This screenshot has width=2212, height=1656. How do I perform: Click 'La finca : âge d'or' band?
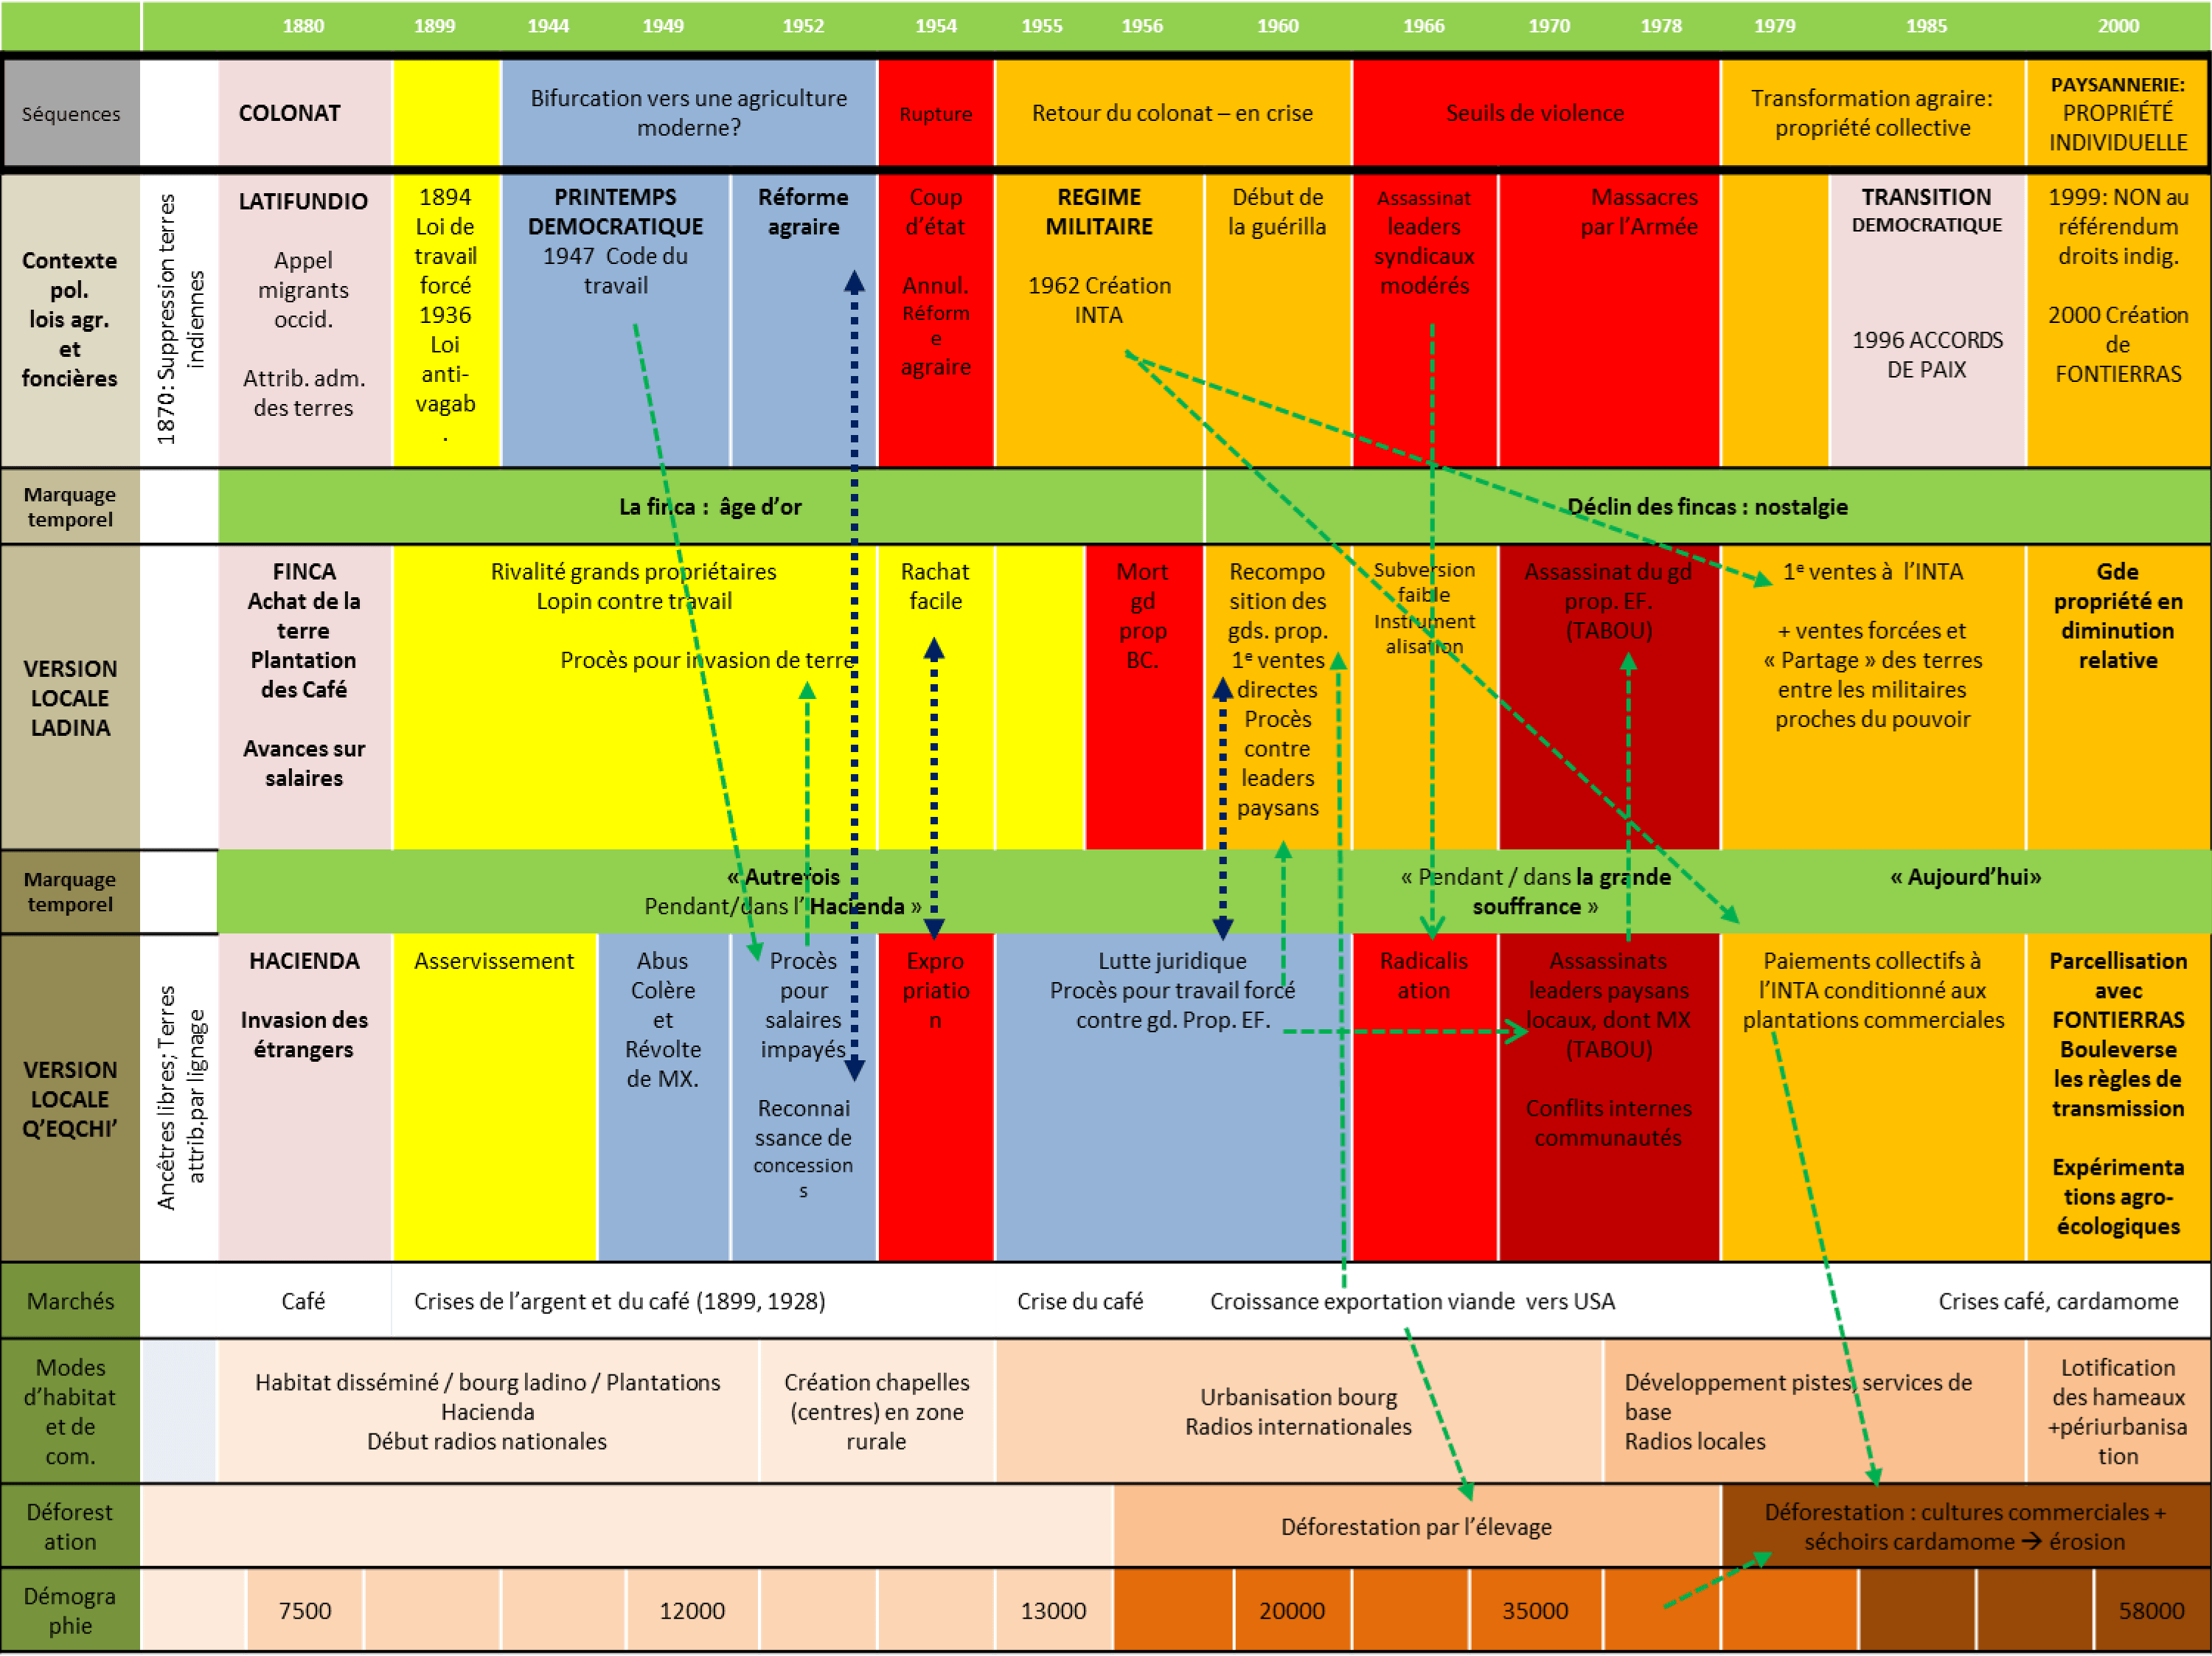(x=711, y=507)
